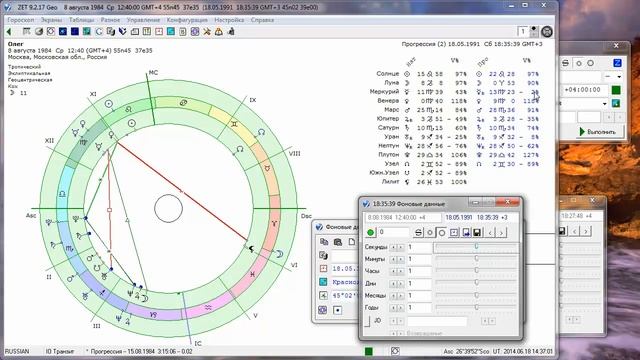Select the small circle mode in front dialog
640x360 pixels.
click(x=430, y=233)
